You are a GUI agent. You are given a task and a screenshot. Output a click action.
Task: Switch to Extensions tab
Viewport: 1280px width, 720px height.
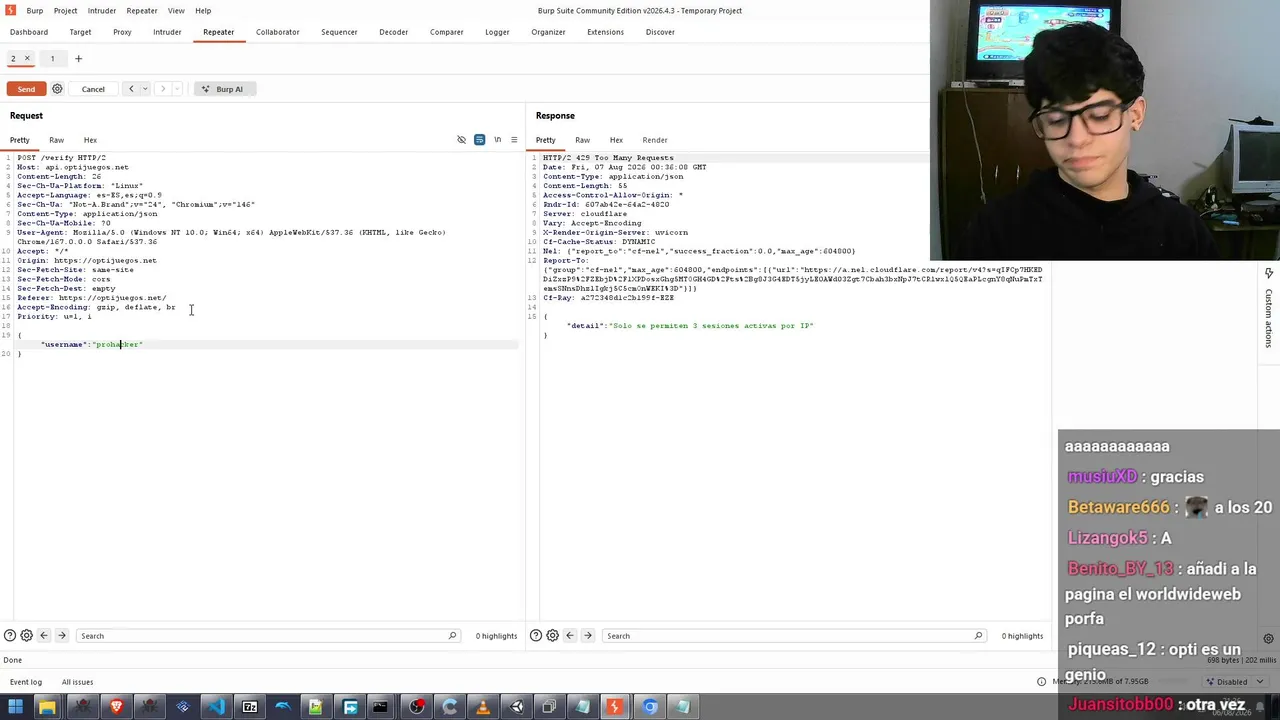[x=605, y=32]
